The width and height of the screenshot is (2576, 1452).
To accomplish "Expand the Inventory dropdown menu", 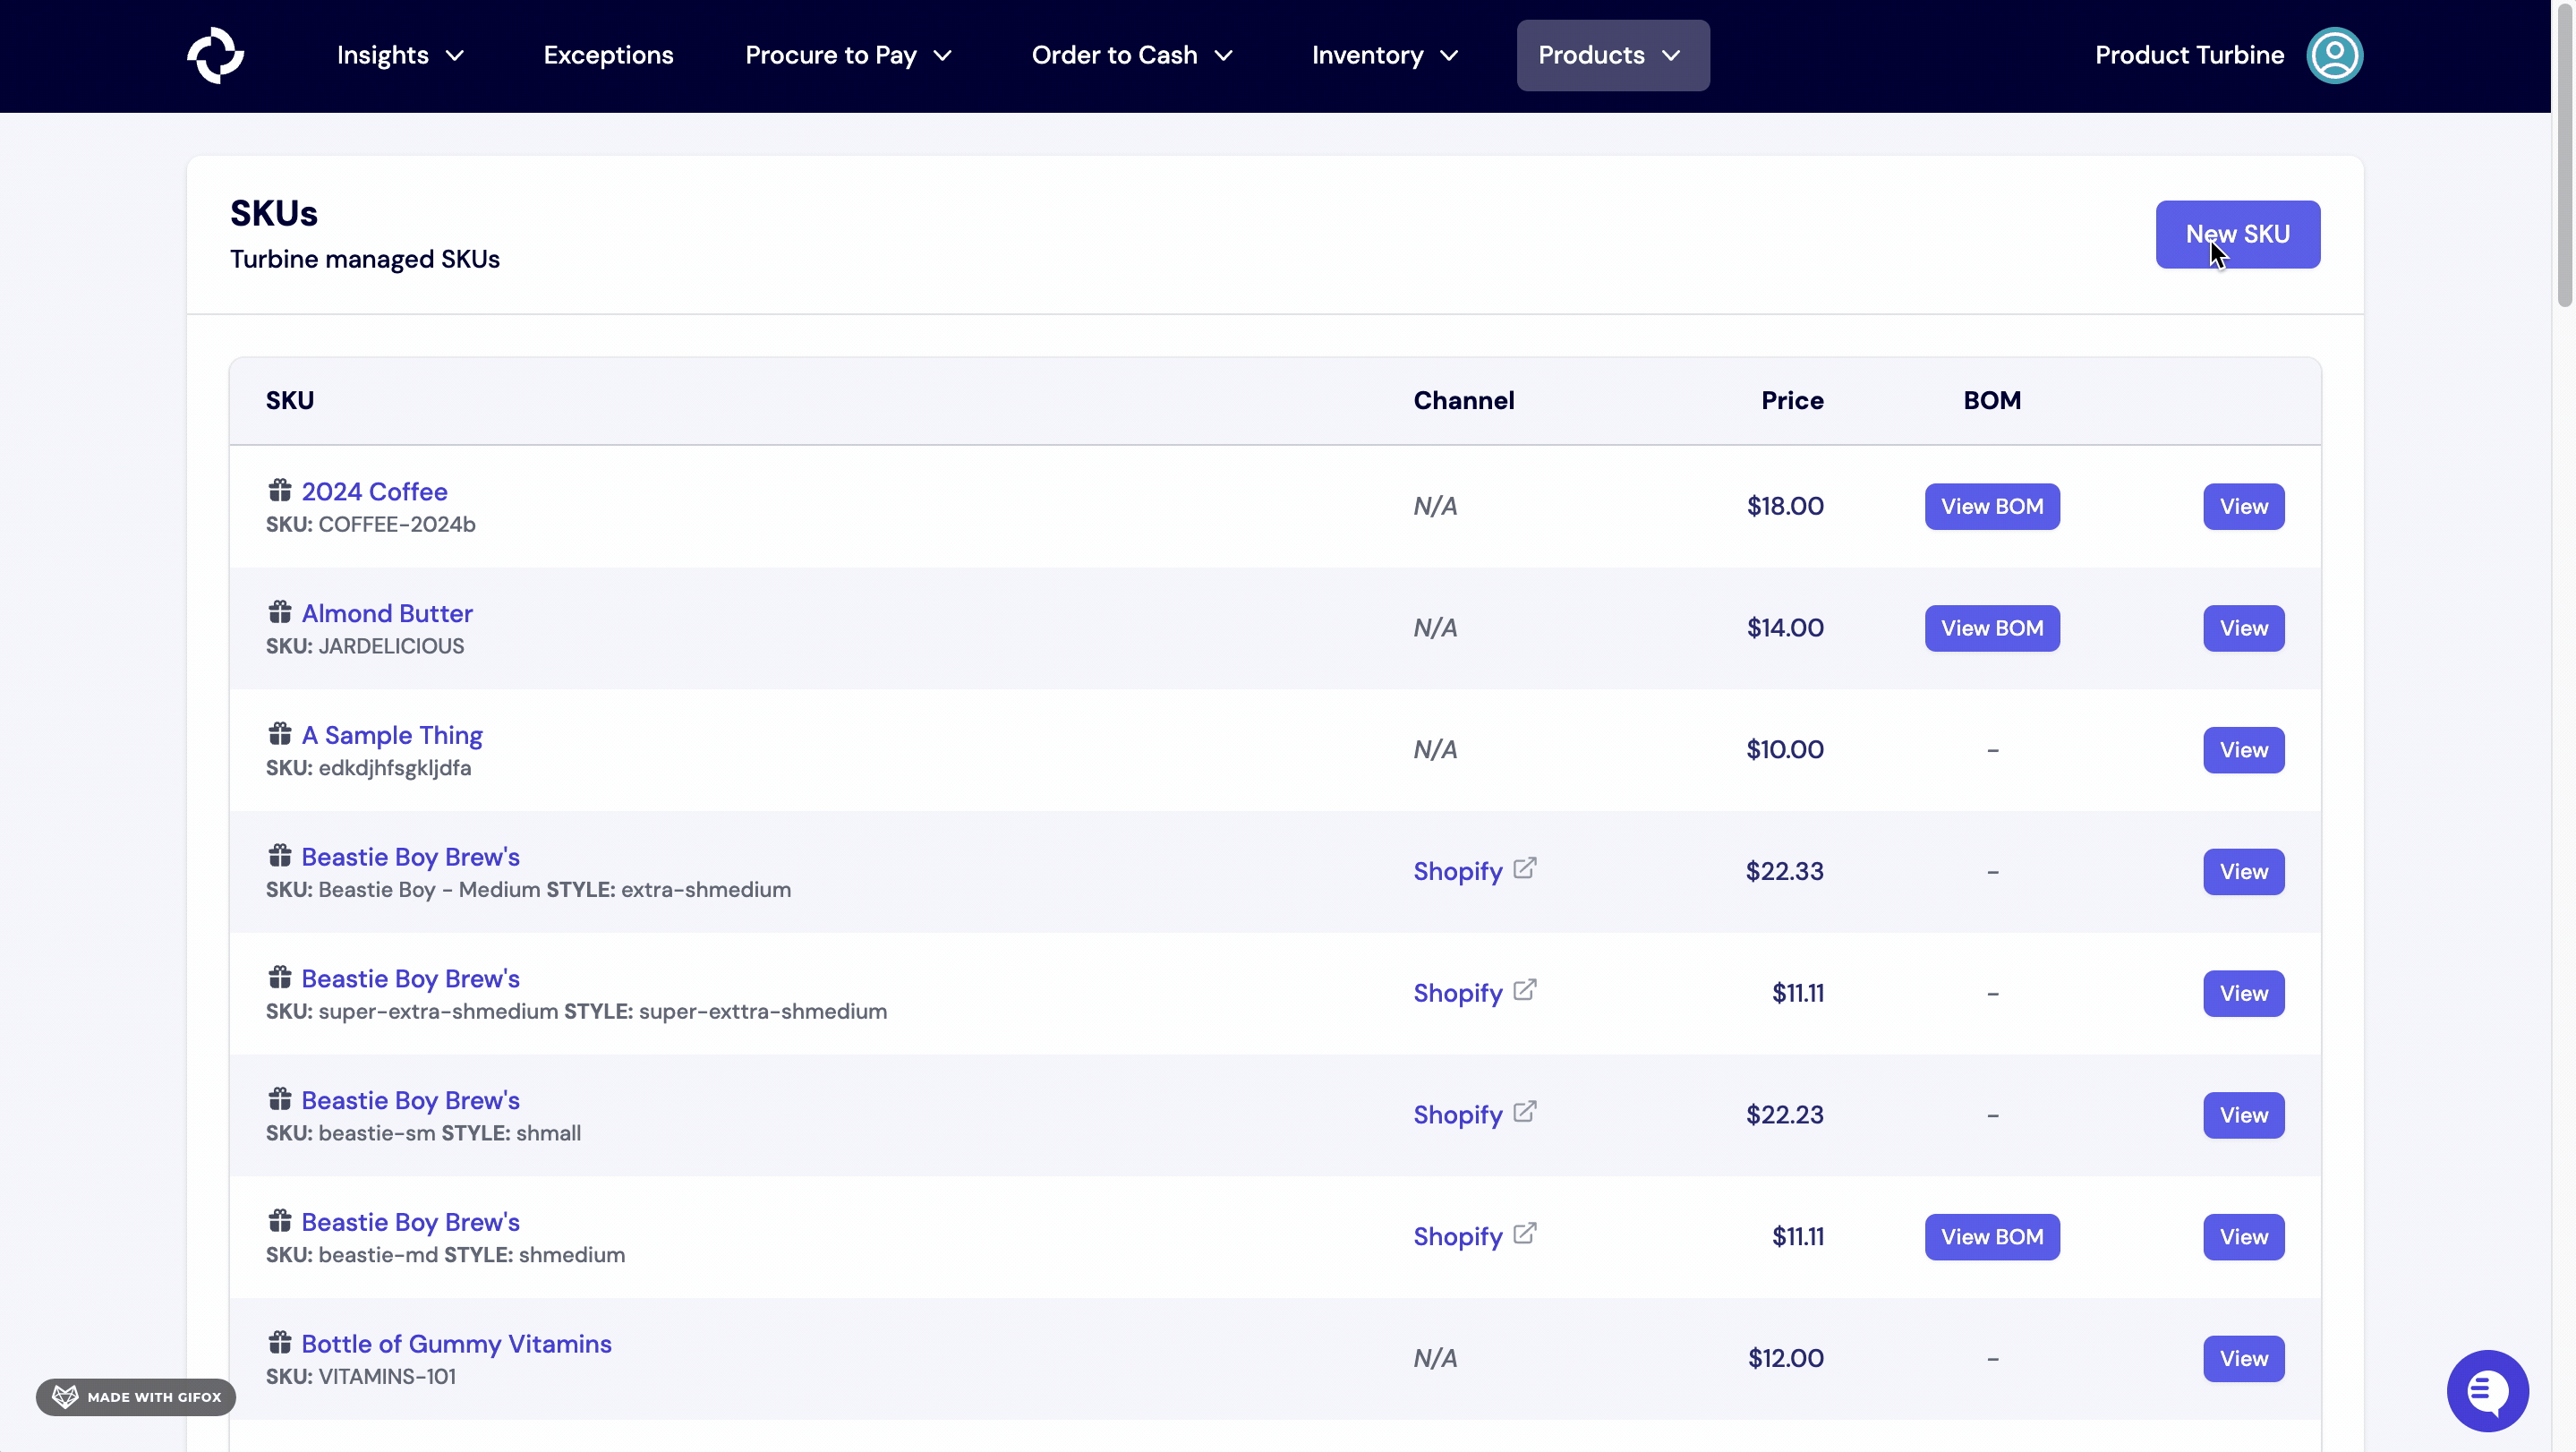I will (1384, 55).
